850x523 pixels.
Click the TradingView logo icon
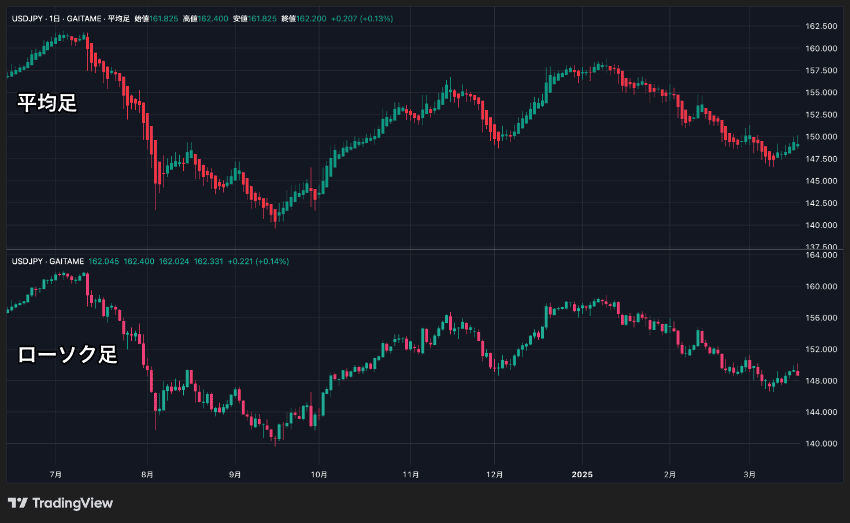click(17, 503)
